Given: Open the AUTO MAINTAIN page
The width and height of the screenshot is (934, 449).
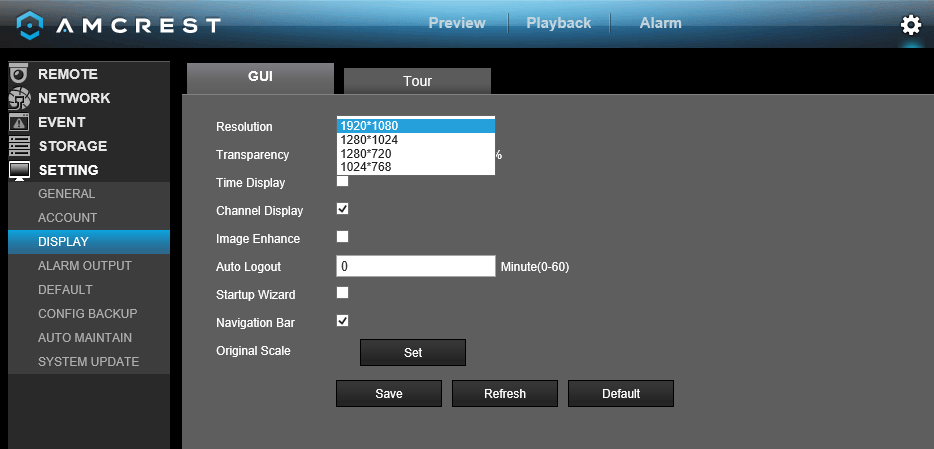Looking at the screenshot, I should pyautogui.click(x=89, y=338).
